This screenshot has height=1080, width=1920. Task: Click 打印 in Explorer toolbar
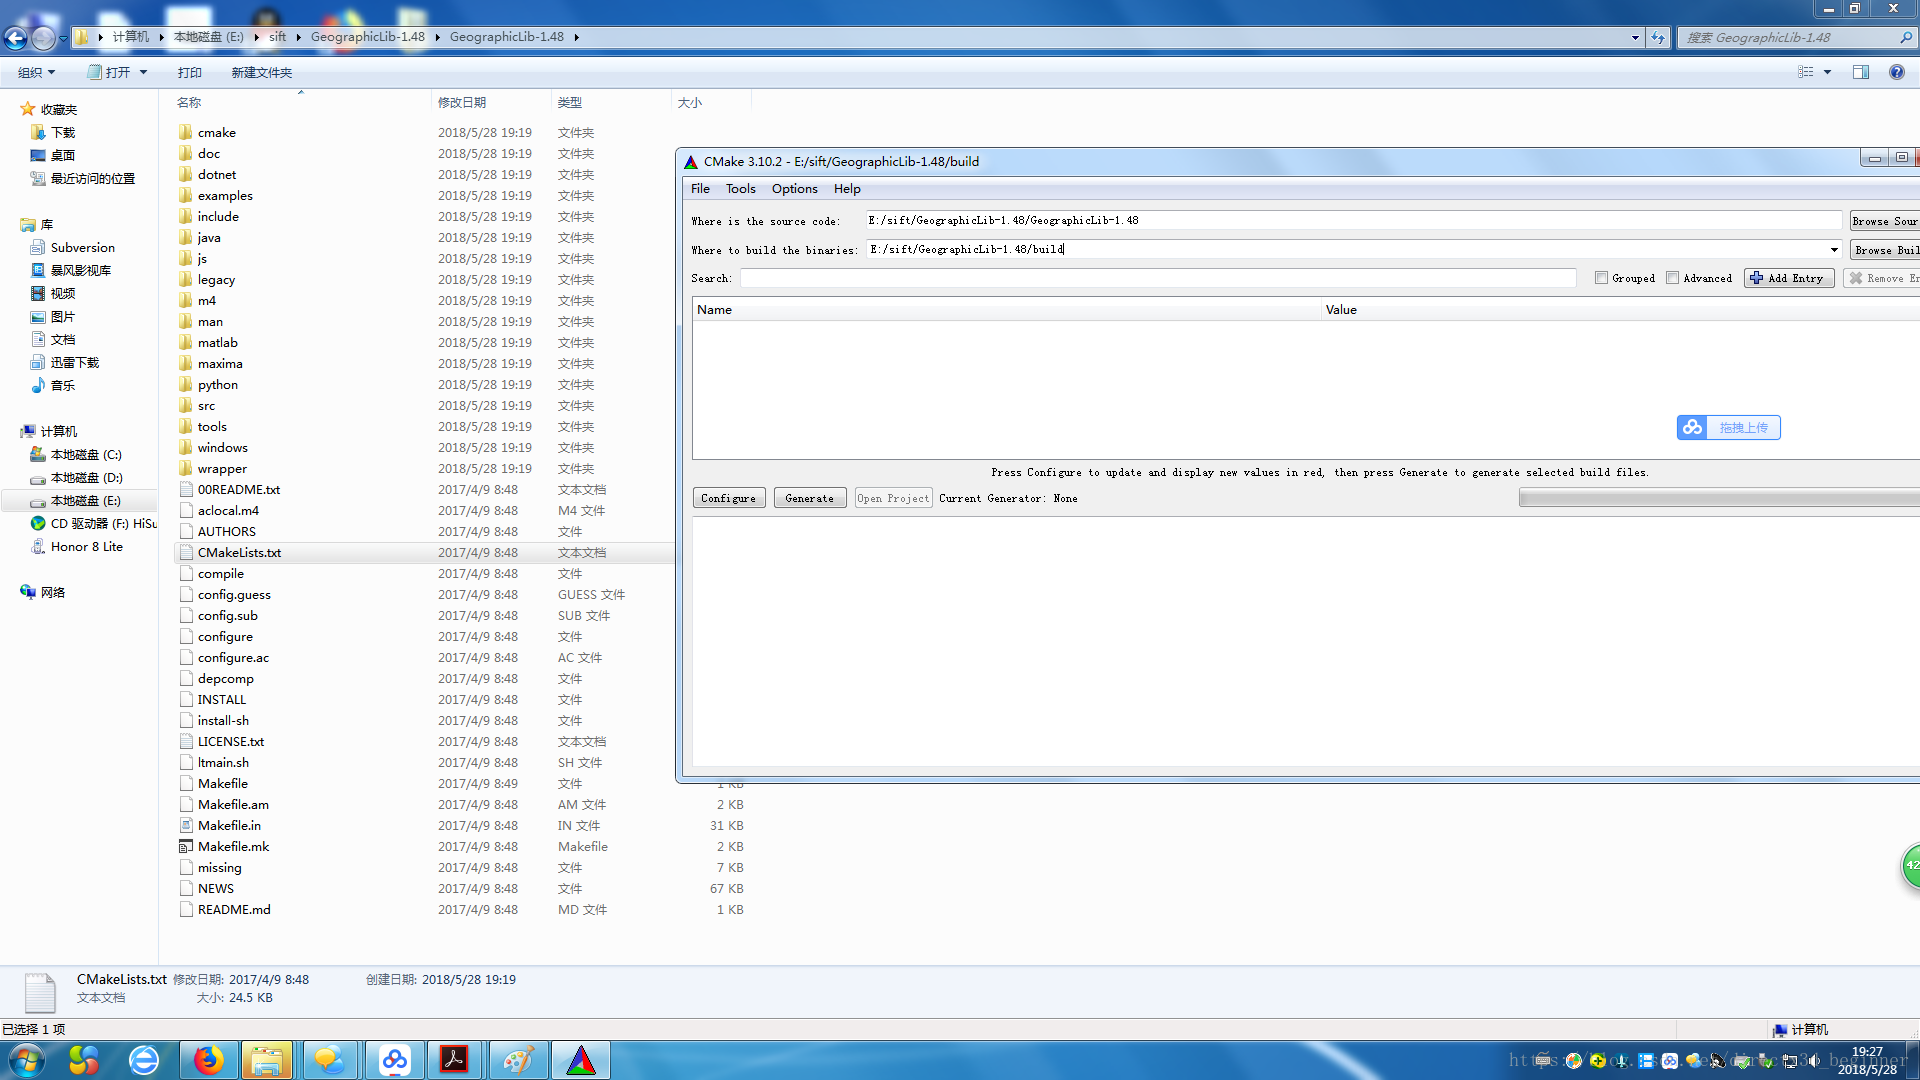(x=189, y=72)
